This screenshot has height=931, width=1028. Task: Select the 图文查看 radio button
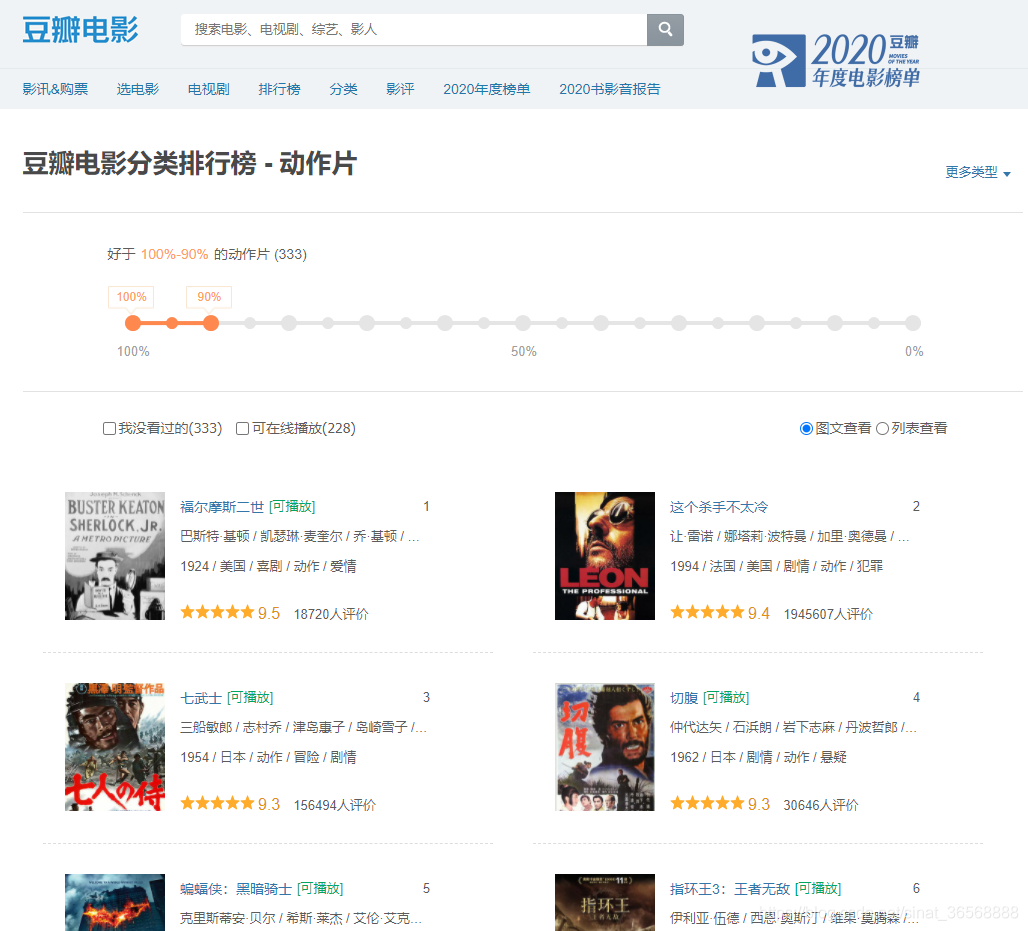[x=806, y=428]
